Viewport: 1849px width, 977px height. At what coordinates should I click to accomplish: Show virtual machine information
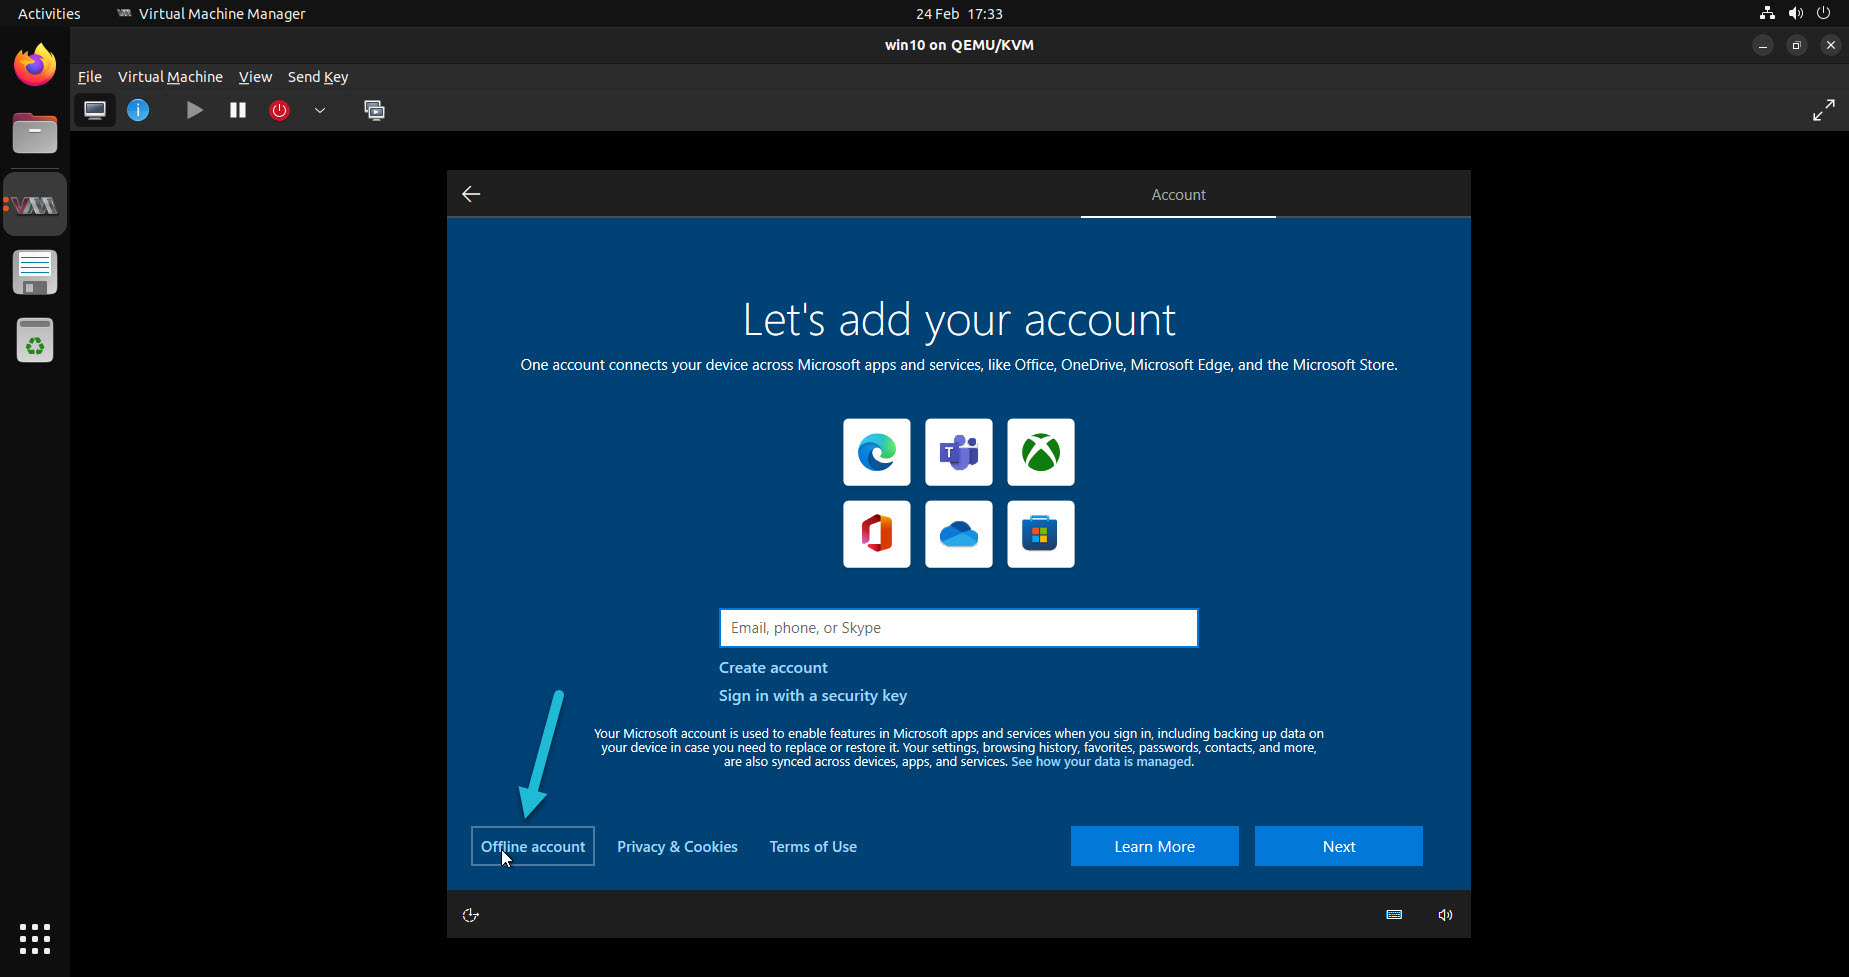[x=138, y=110]
